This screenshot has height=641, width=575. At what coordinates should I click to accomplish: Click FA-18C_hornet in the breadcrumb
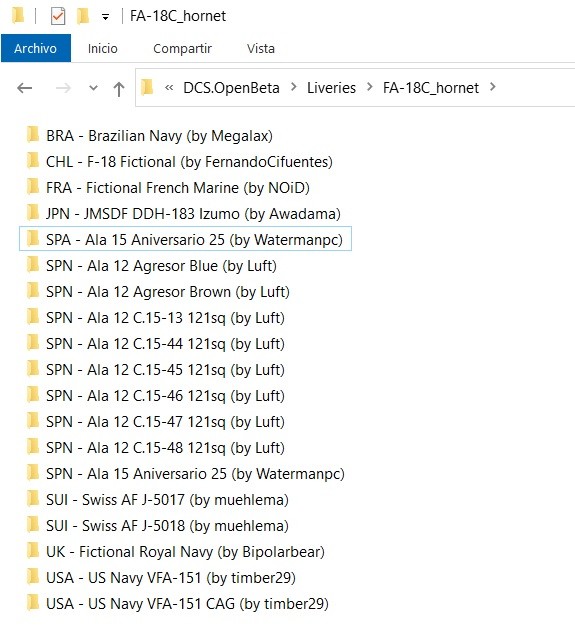(431, 87)
